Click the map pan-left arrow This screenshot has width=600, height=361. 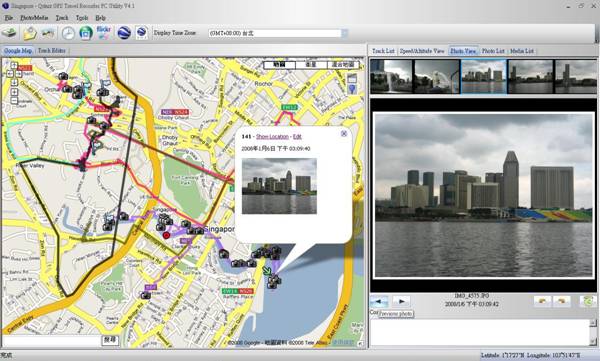tap(10, 74)
